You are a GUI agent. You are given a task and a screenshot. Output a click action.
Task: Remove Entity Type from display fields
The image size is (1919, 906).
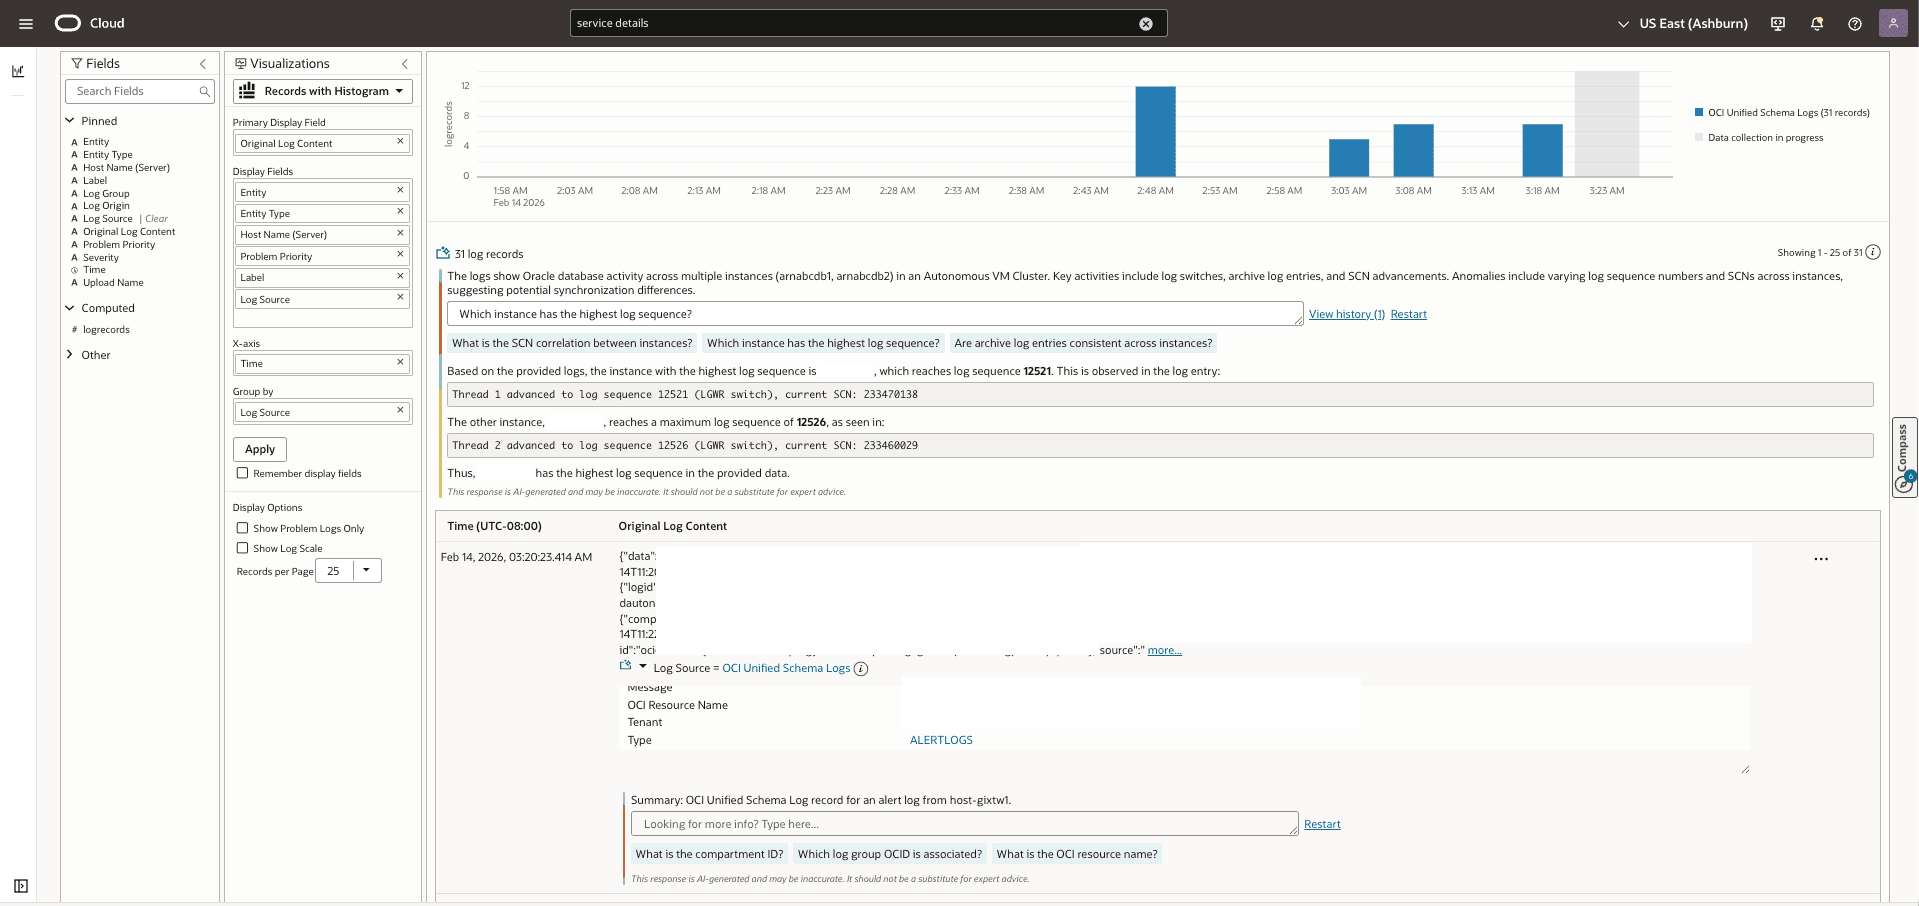pyautogui.click(x=400, y=212)
